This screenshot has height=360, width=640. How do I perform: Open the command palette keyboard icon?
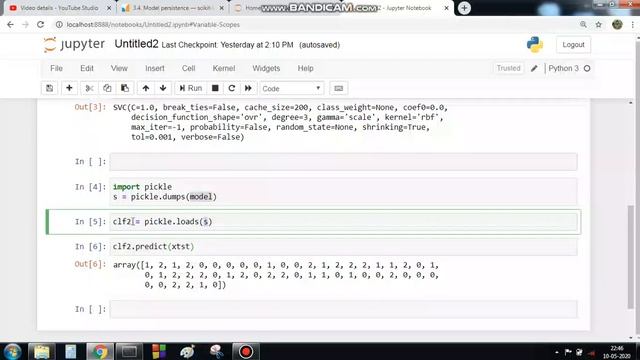tap(338, 88)
